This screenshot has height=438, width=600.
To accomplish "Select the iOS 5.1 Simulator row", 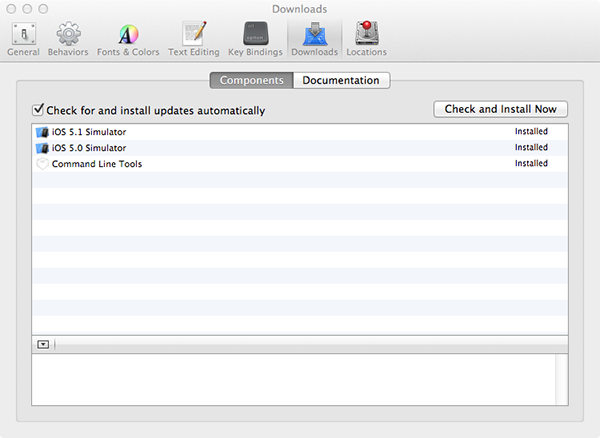I will point(300,132).
